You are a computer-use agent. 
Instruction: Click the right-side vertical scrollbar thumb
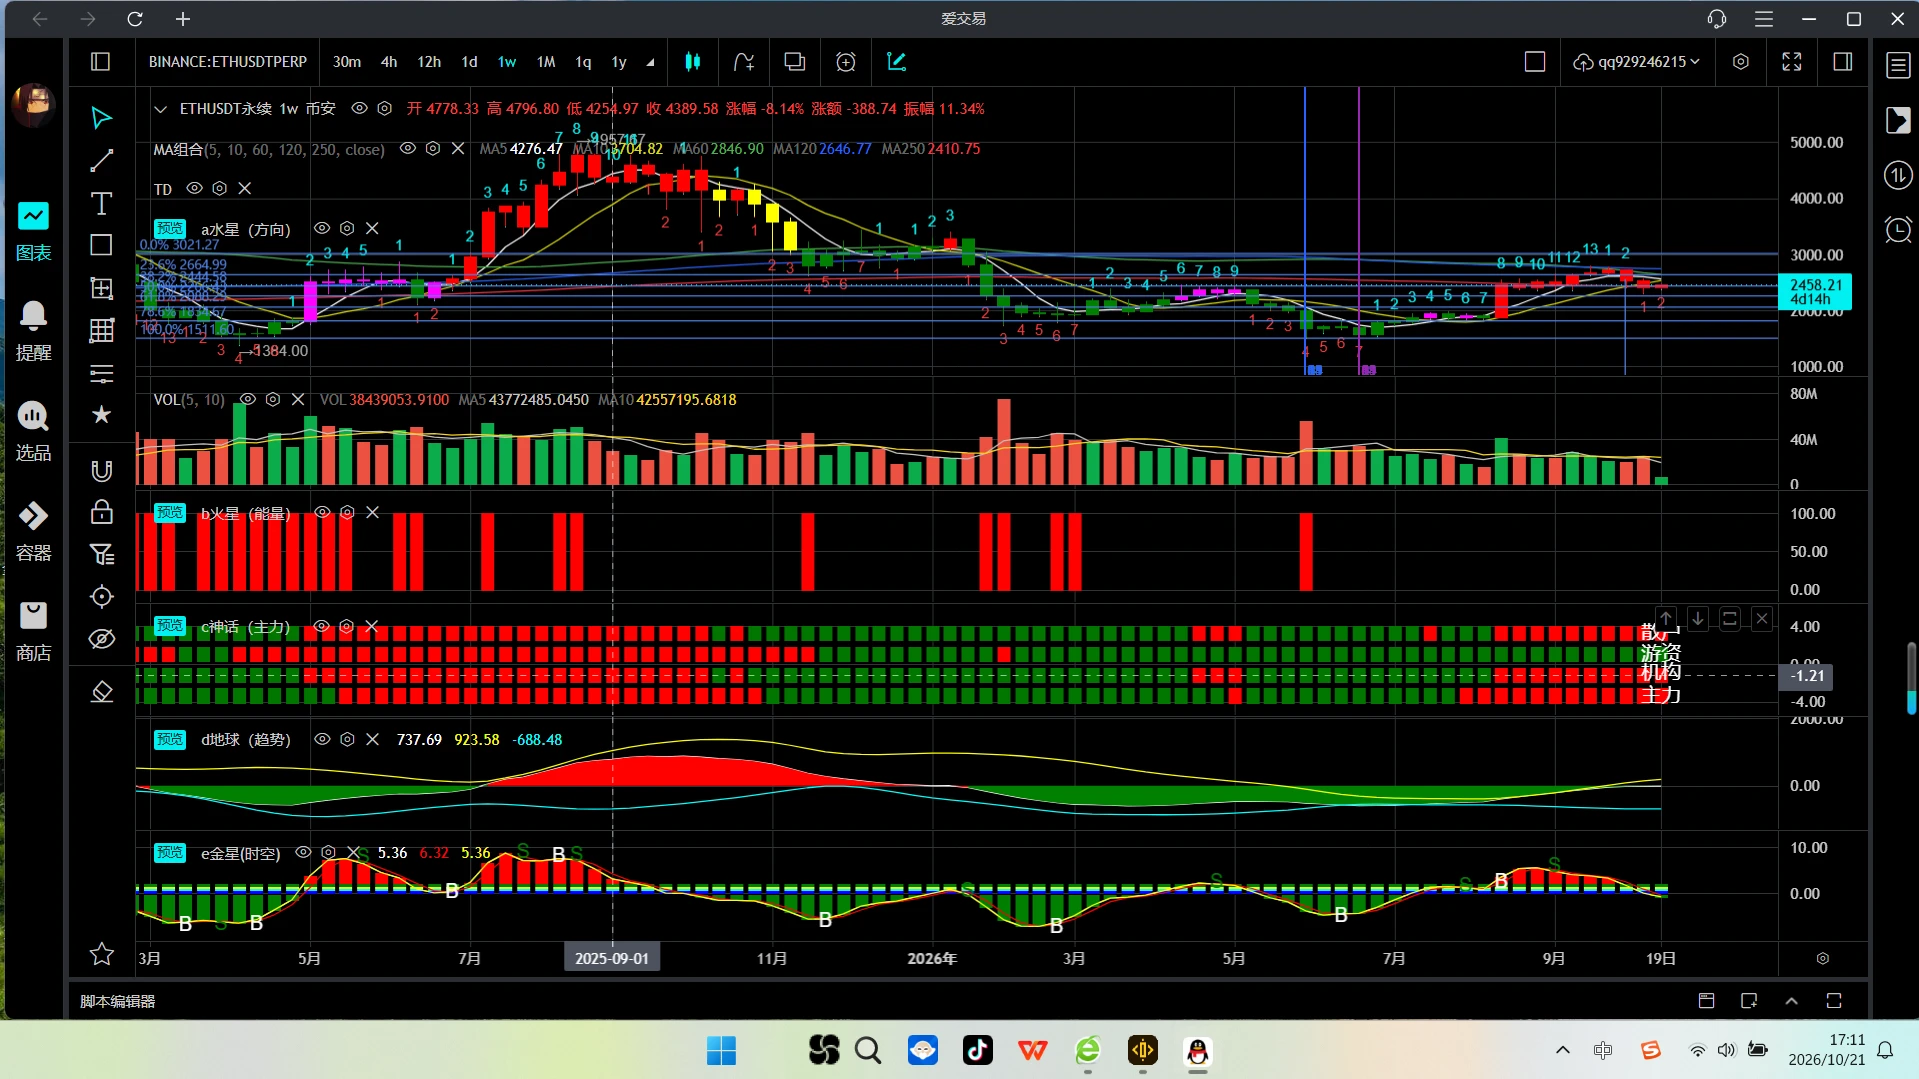(x=1911, y=678)
